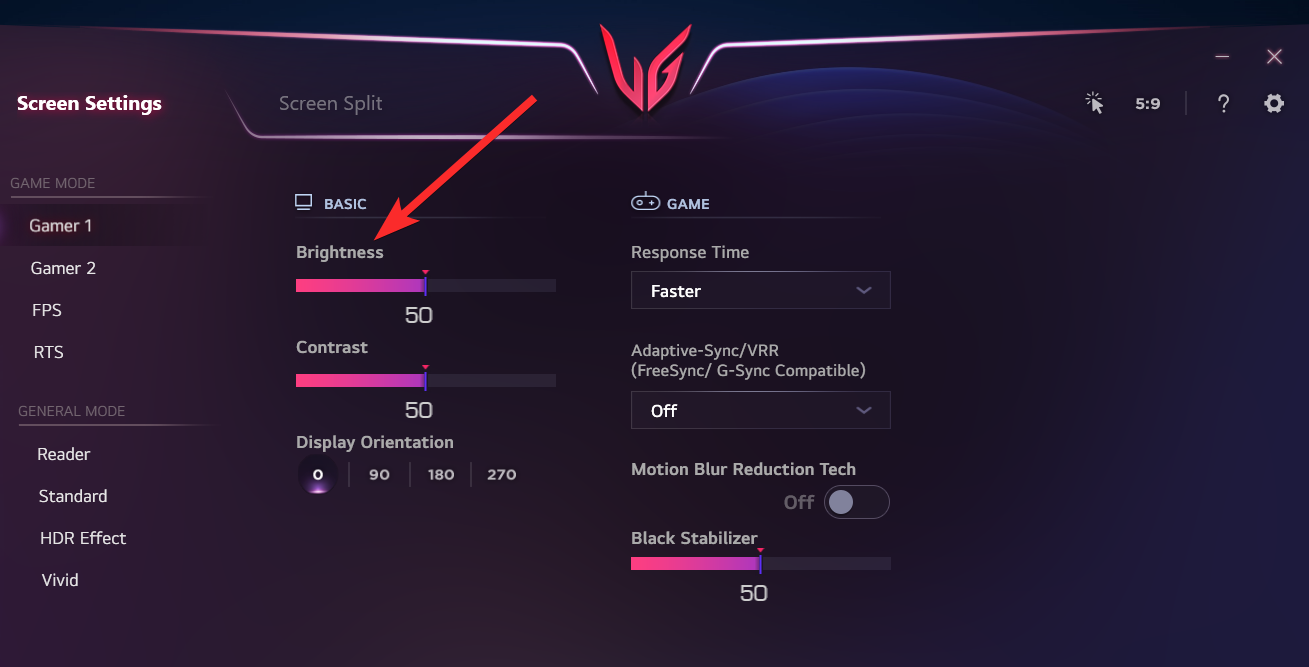Select the FPS game mode
Screen dimensions: 1309x667
coord(46,310)
